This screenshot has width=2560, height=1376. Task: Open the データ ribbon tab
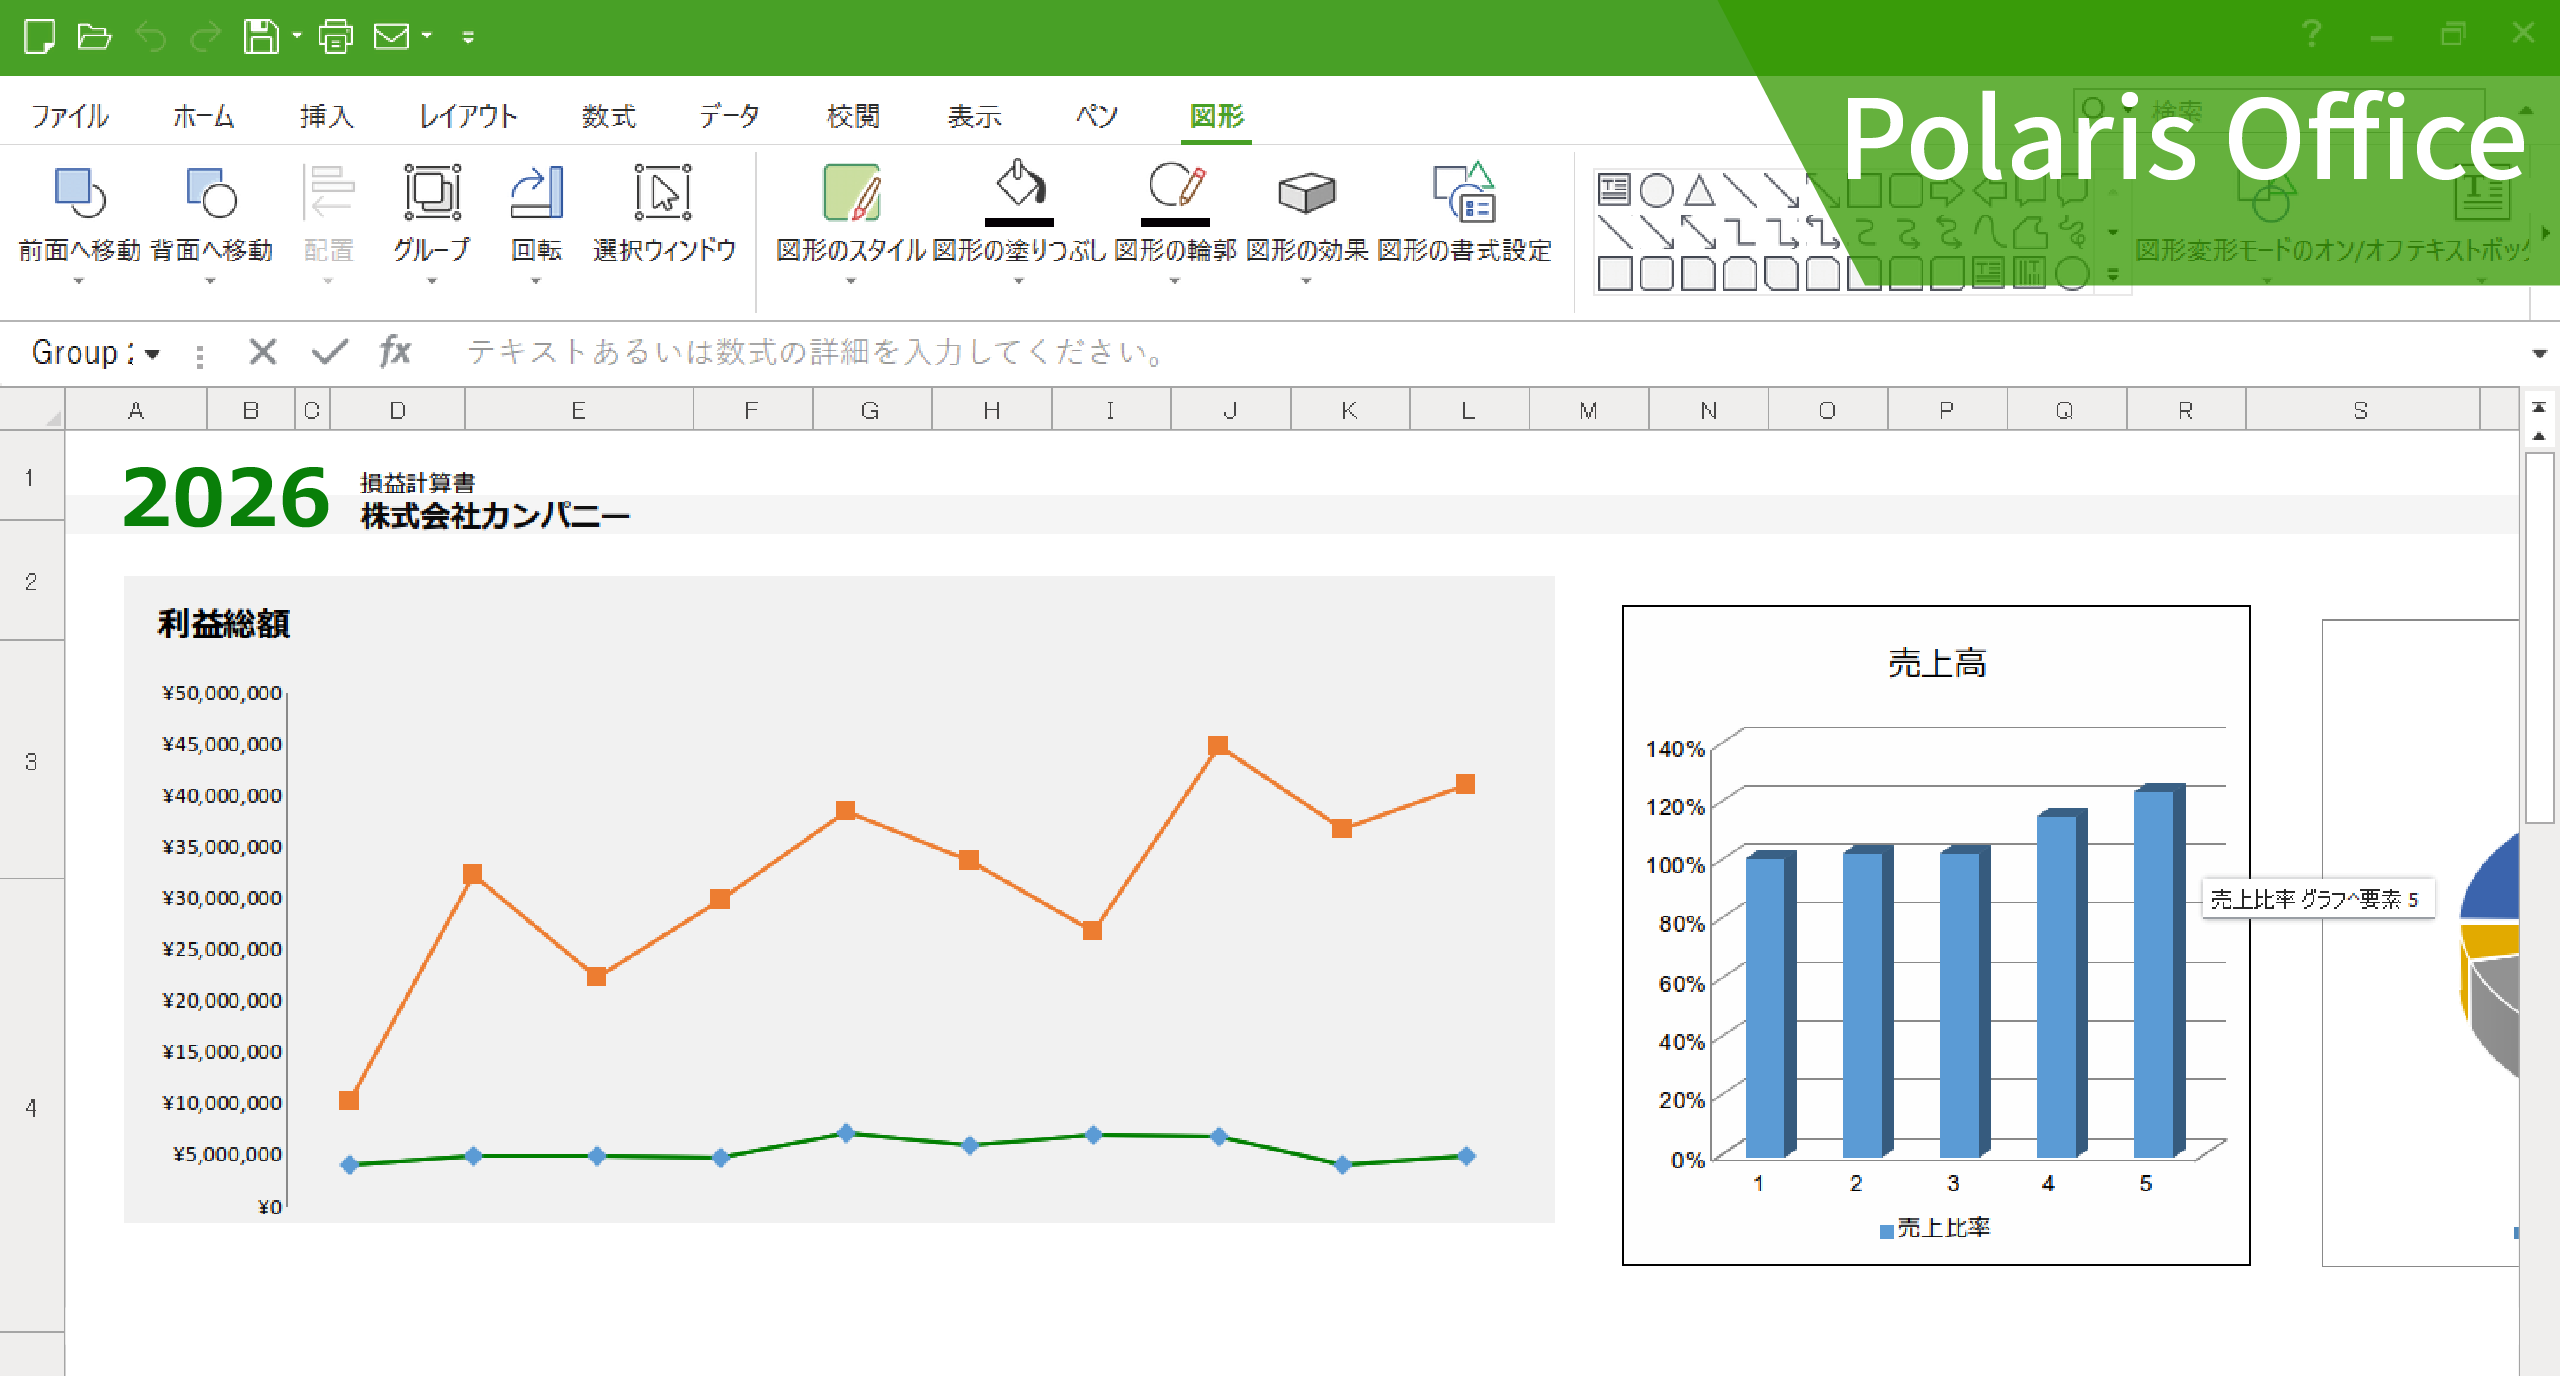729,115
